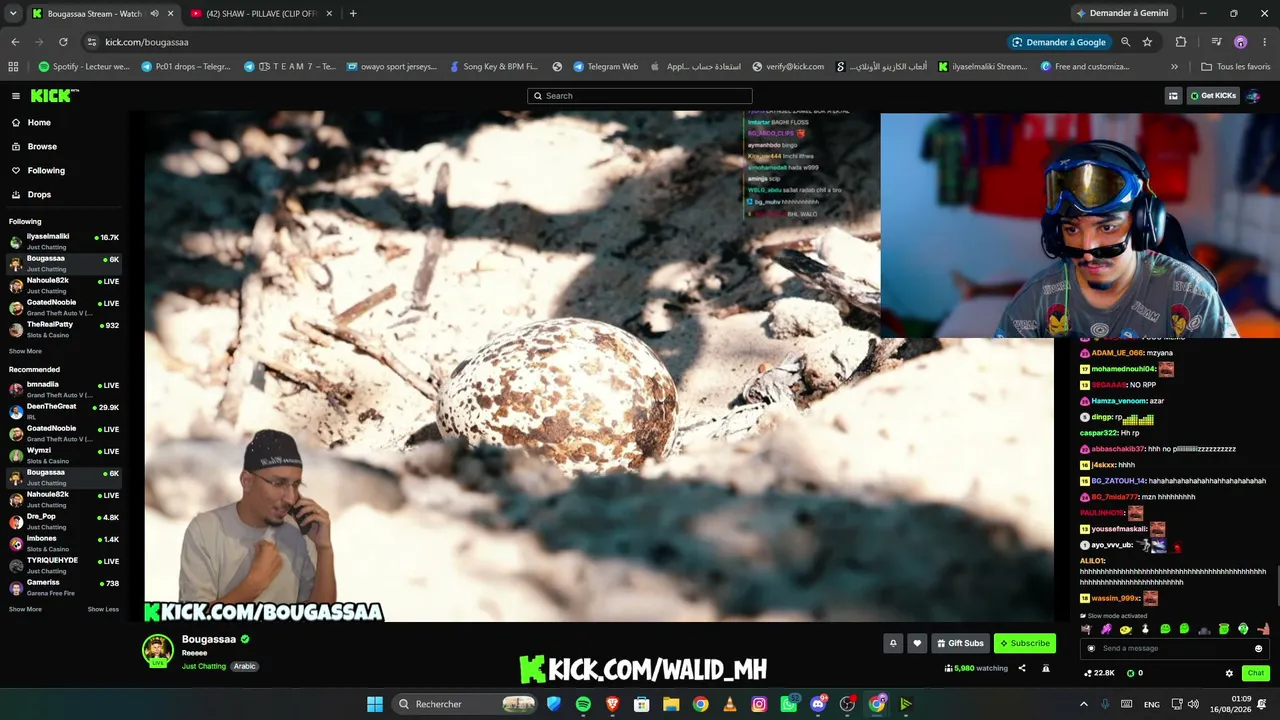This screenshot has width=1280, height=720.
Task: Click the KICKs balance coin icon
Action: click(x=1131, y=673)
